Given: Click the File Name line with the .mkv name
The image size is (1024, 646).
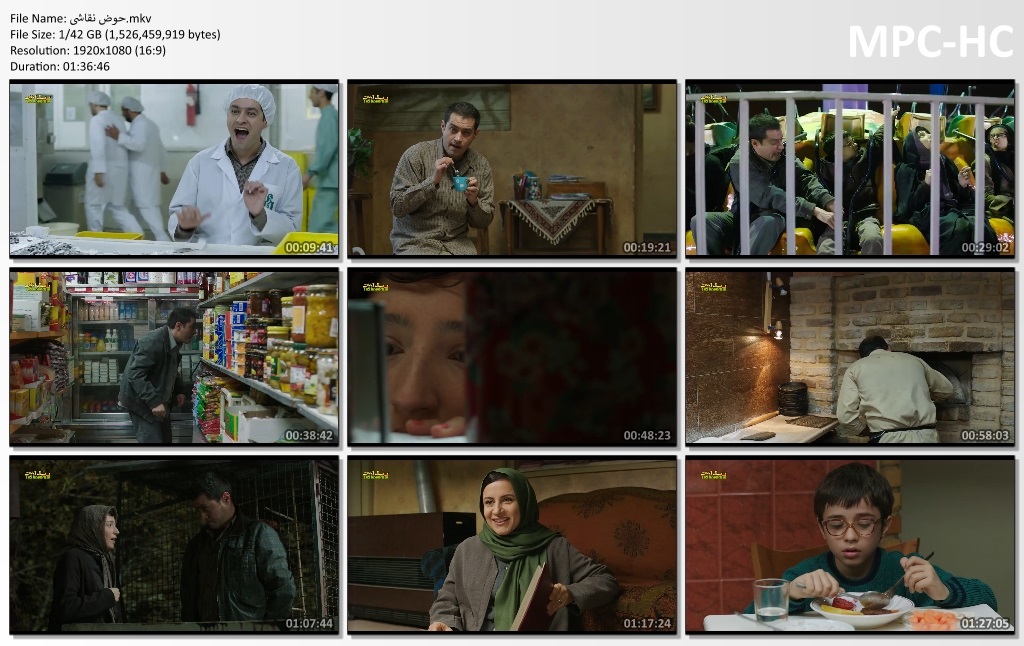Looking at the screenshot, I should click(81, 18).
